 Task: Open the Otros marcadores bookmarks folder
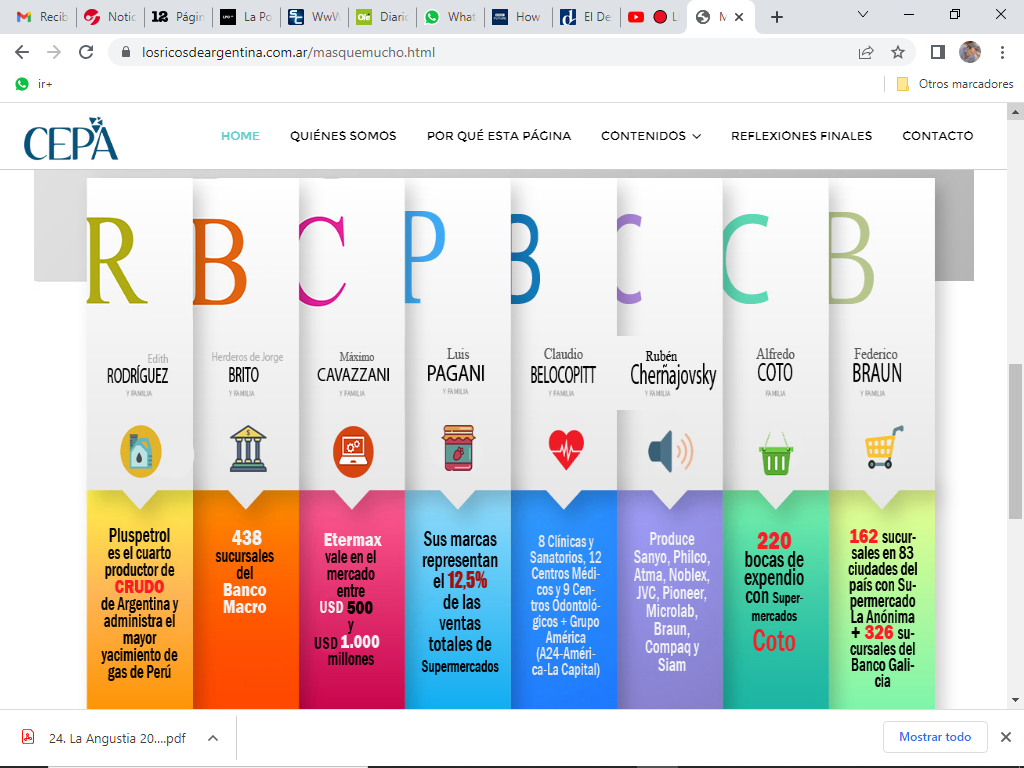pyautogui.click(x=955, y=84)
